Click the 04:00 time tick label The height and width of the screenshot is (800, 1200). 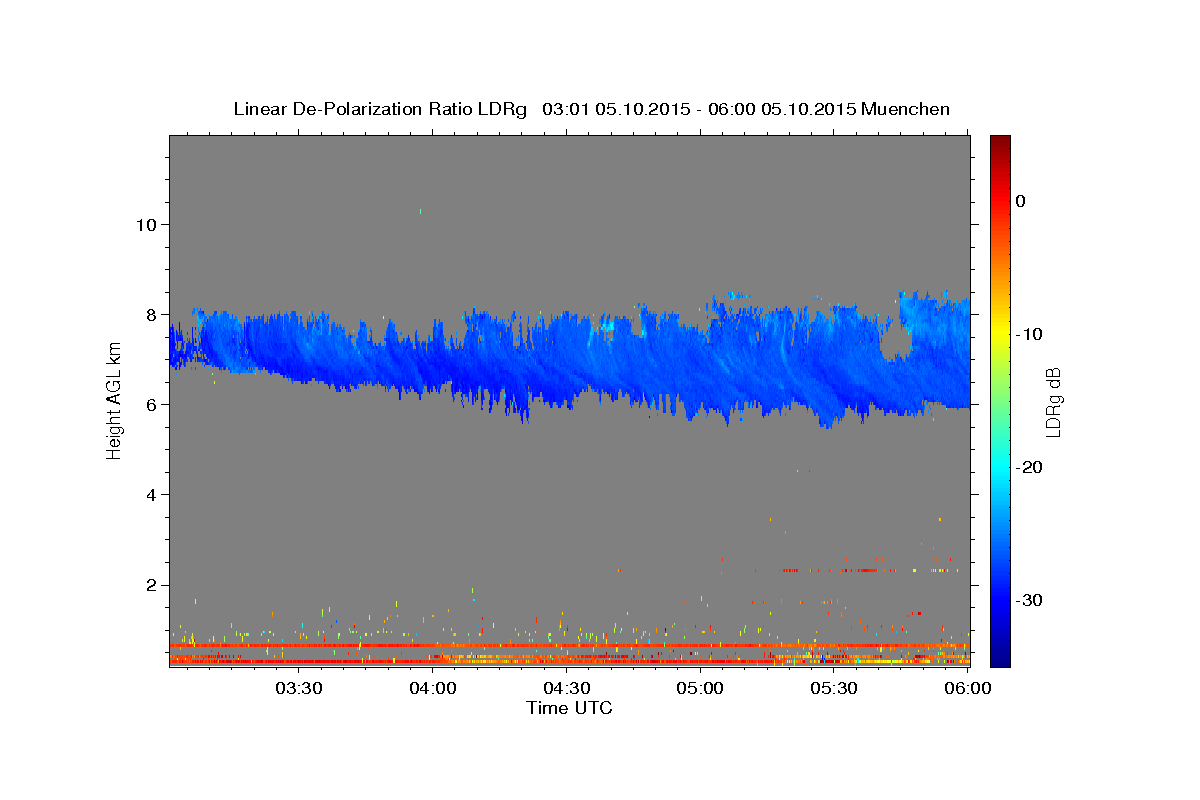pos(432,688)
